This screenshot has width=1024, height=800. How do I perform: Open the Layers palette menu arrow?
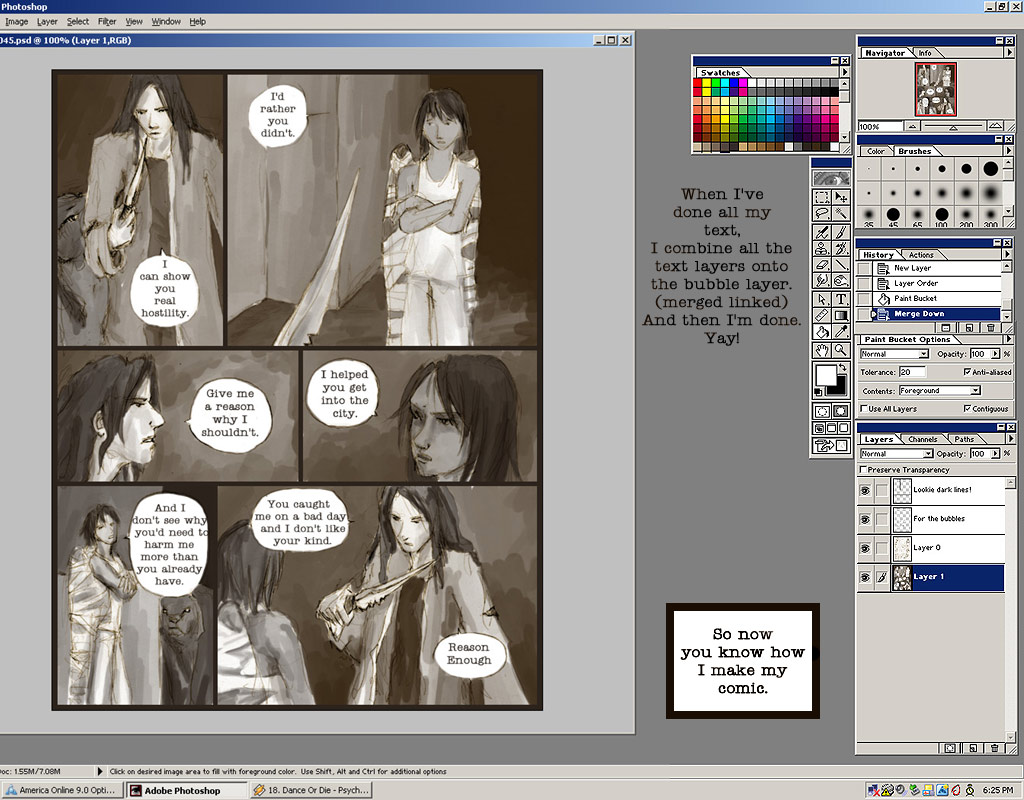[1010, 439]
